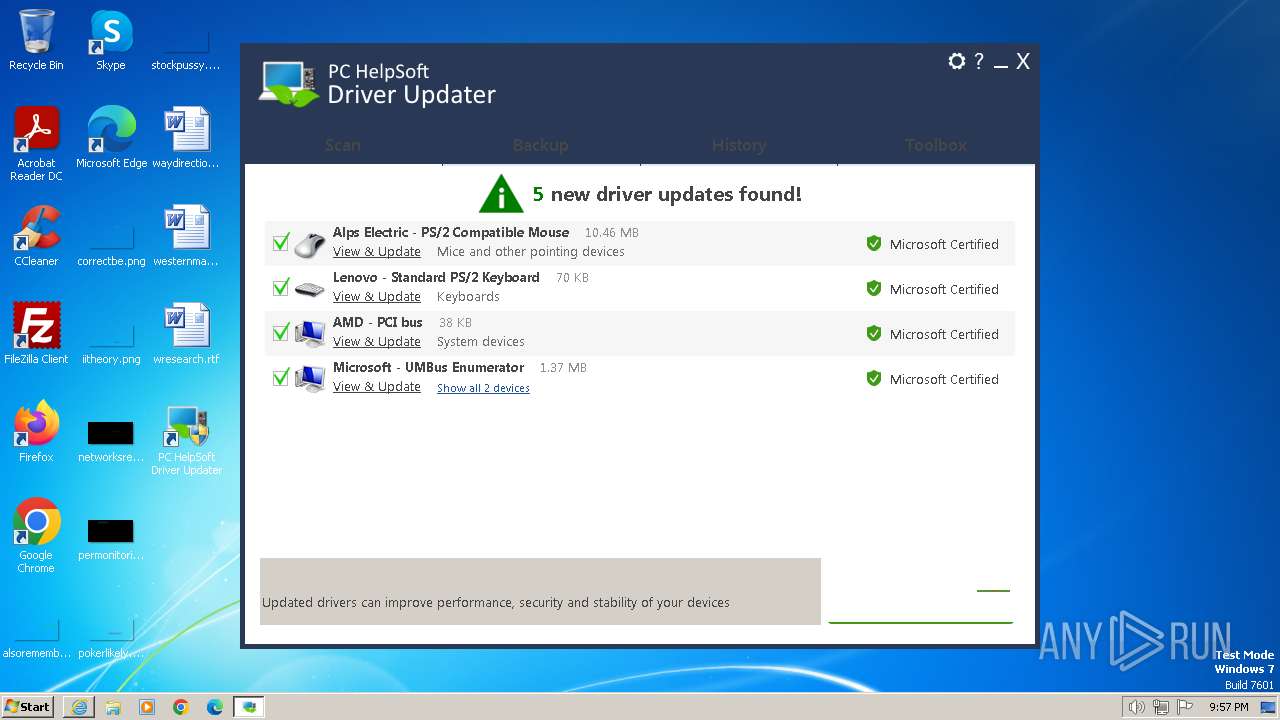Click the 'Mice and other pointing devices' label
The width and height of the screenshot is (1280, 720).
[531, 252]
